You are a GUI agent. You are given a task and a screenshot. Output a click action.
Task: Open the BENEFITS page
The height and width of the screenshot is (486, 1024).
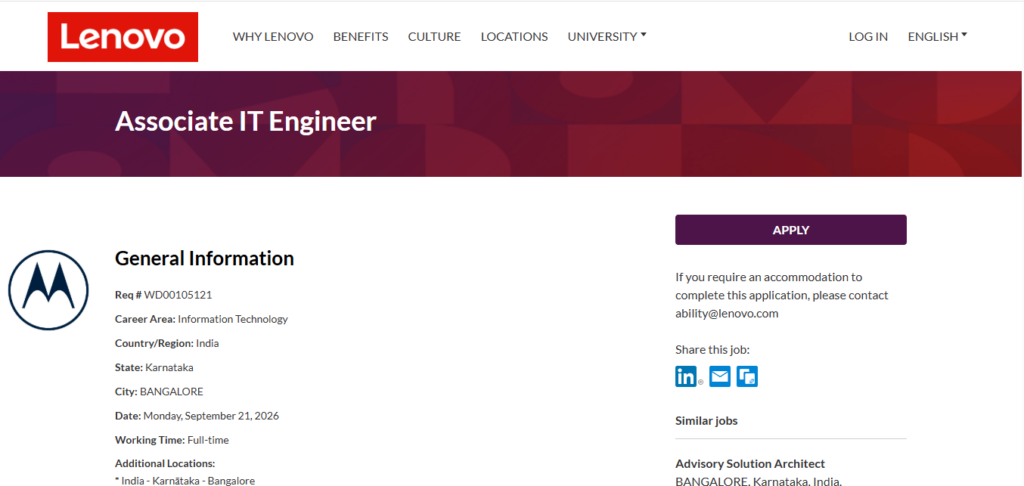click(x=360, y=37)
